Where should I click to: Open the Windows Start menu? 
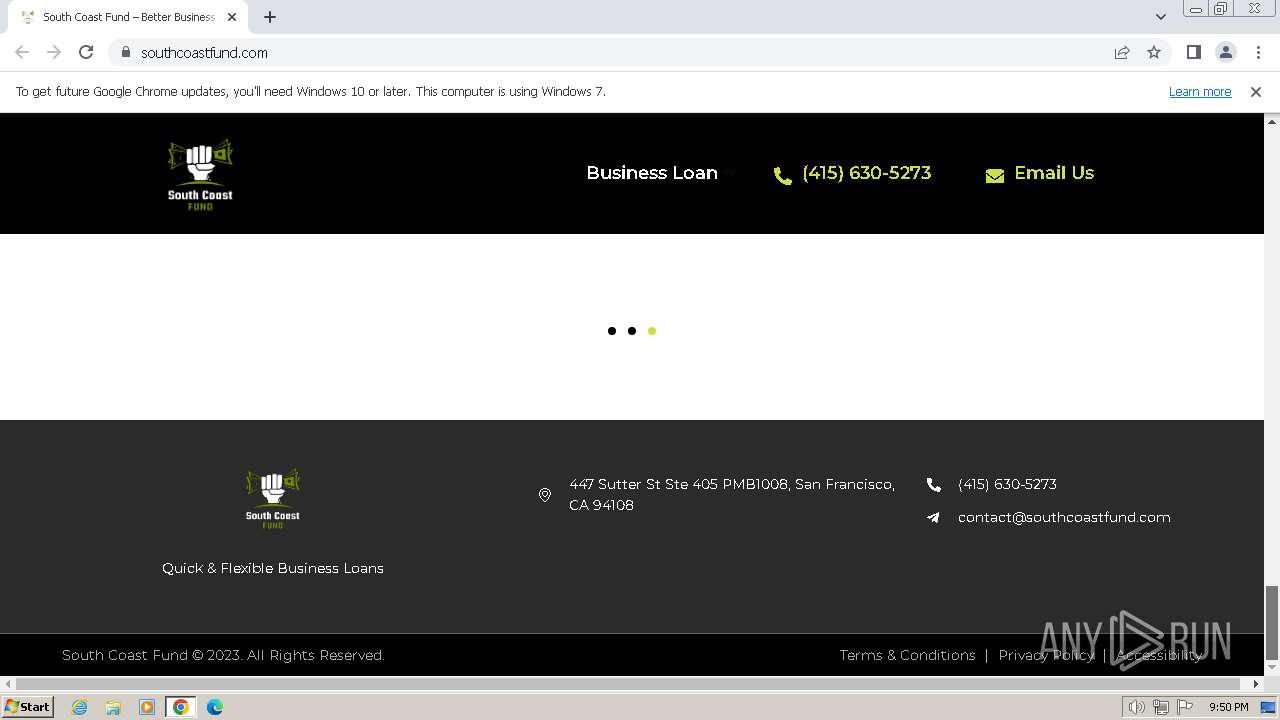click(x=28, y=707)
